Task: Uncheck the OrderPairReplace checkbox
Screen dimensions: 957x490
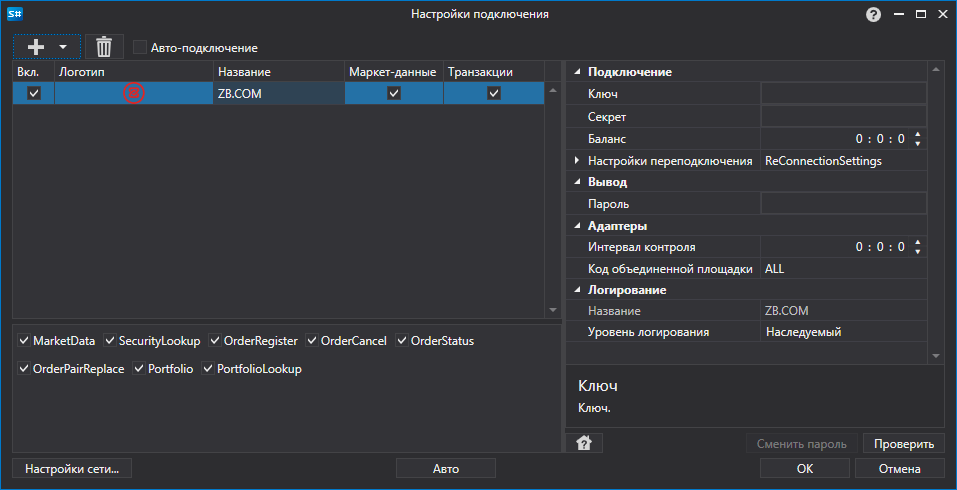Action: pyautogui.click(x=24, y=369)
